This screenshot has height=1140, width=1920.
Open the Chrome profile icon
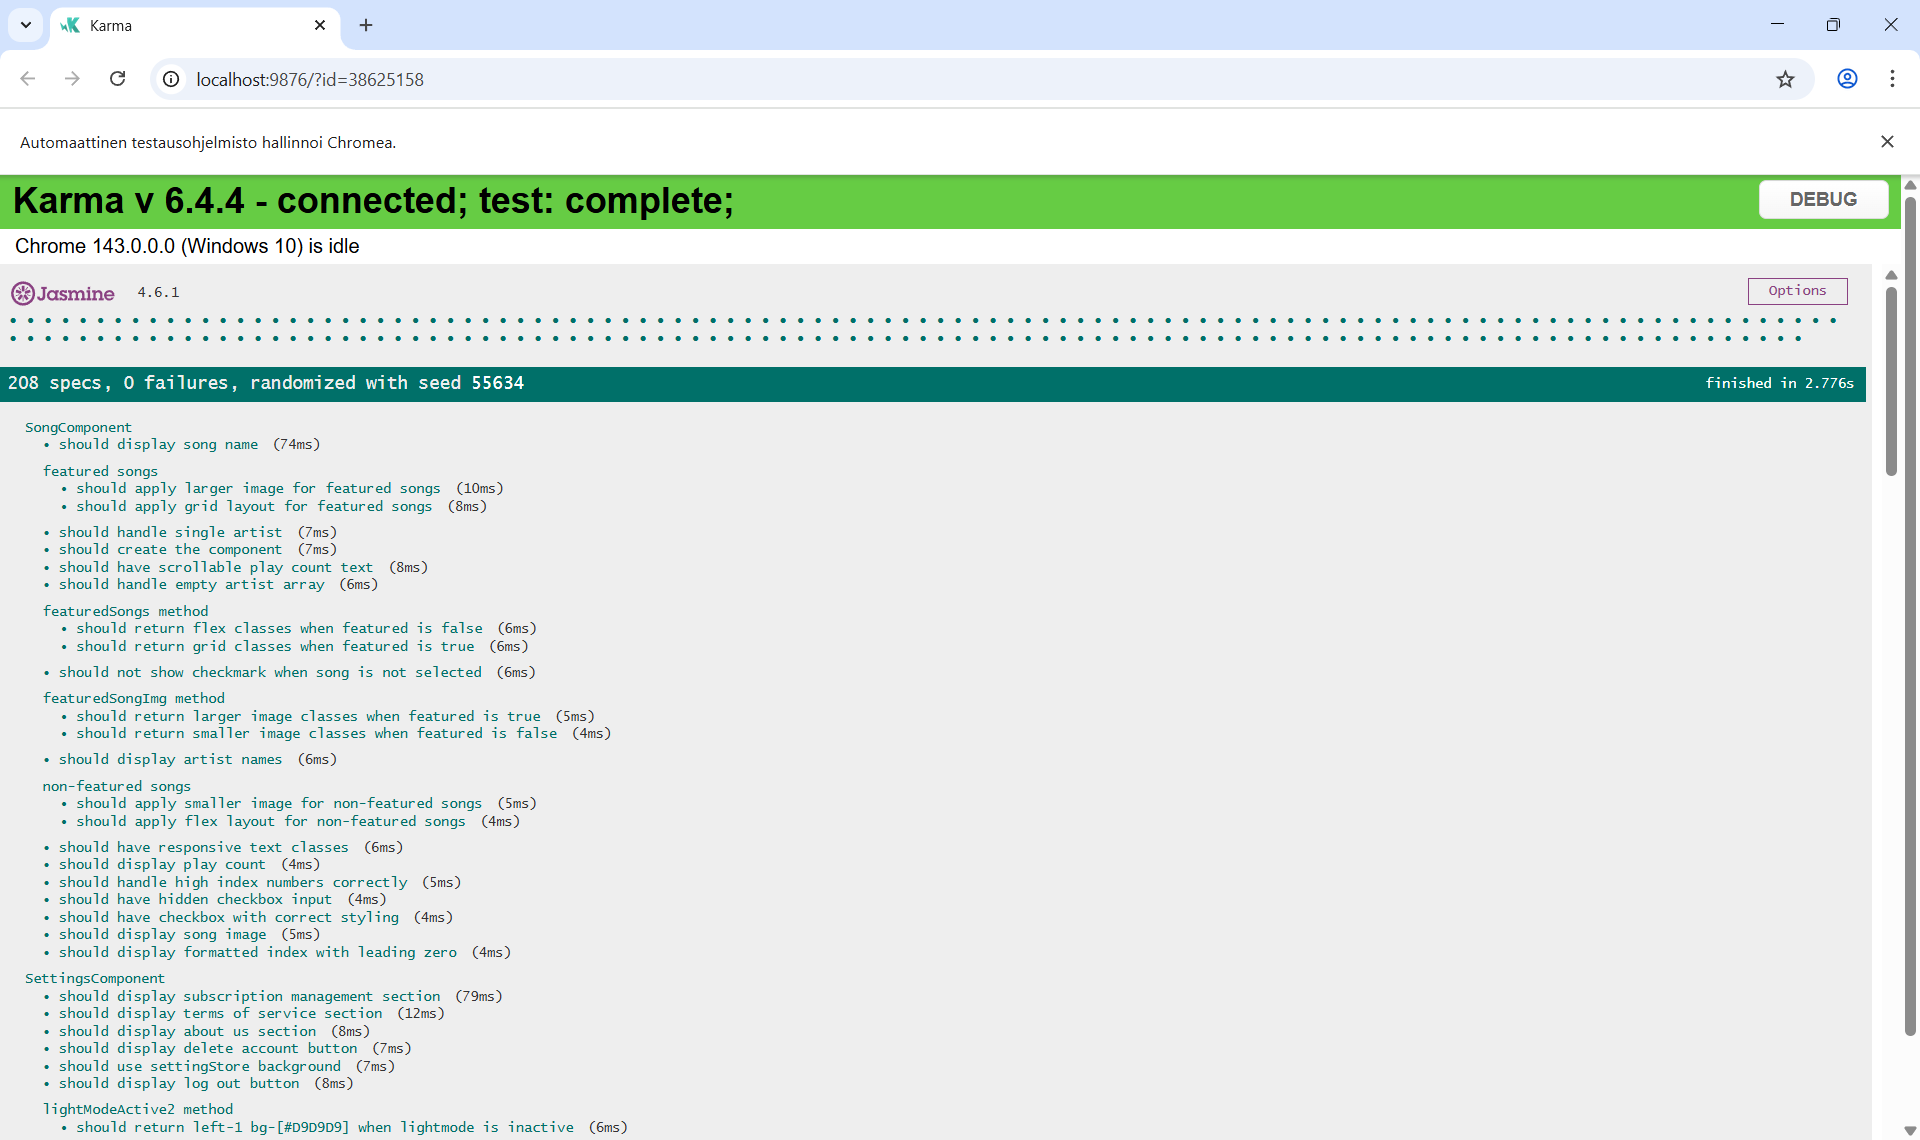pos(1847,79)
